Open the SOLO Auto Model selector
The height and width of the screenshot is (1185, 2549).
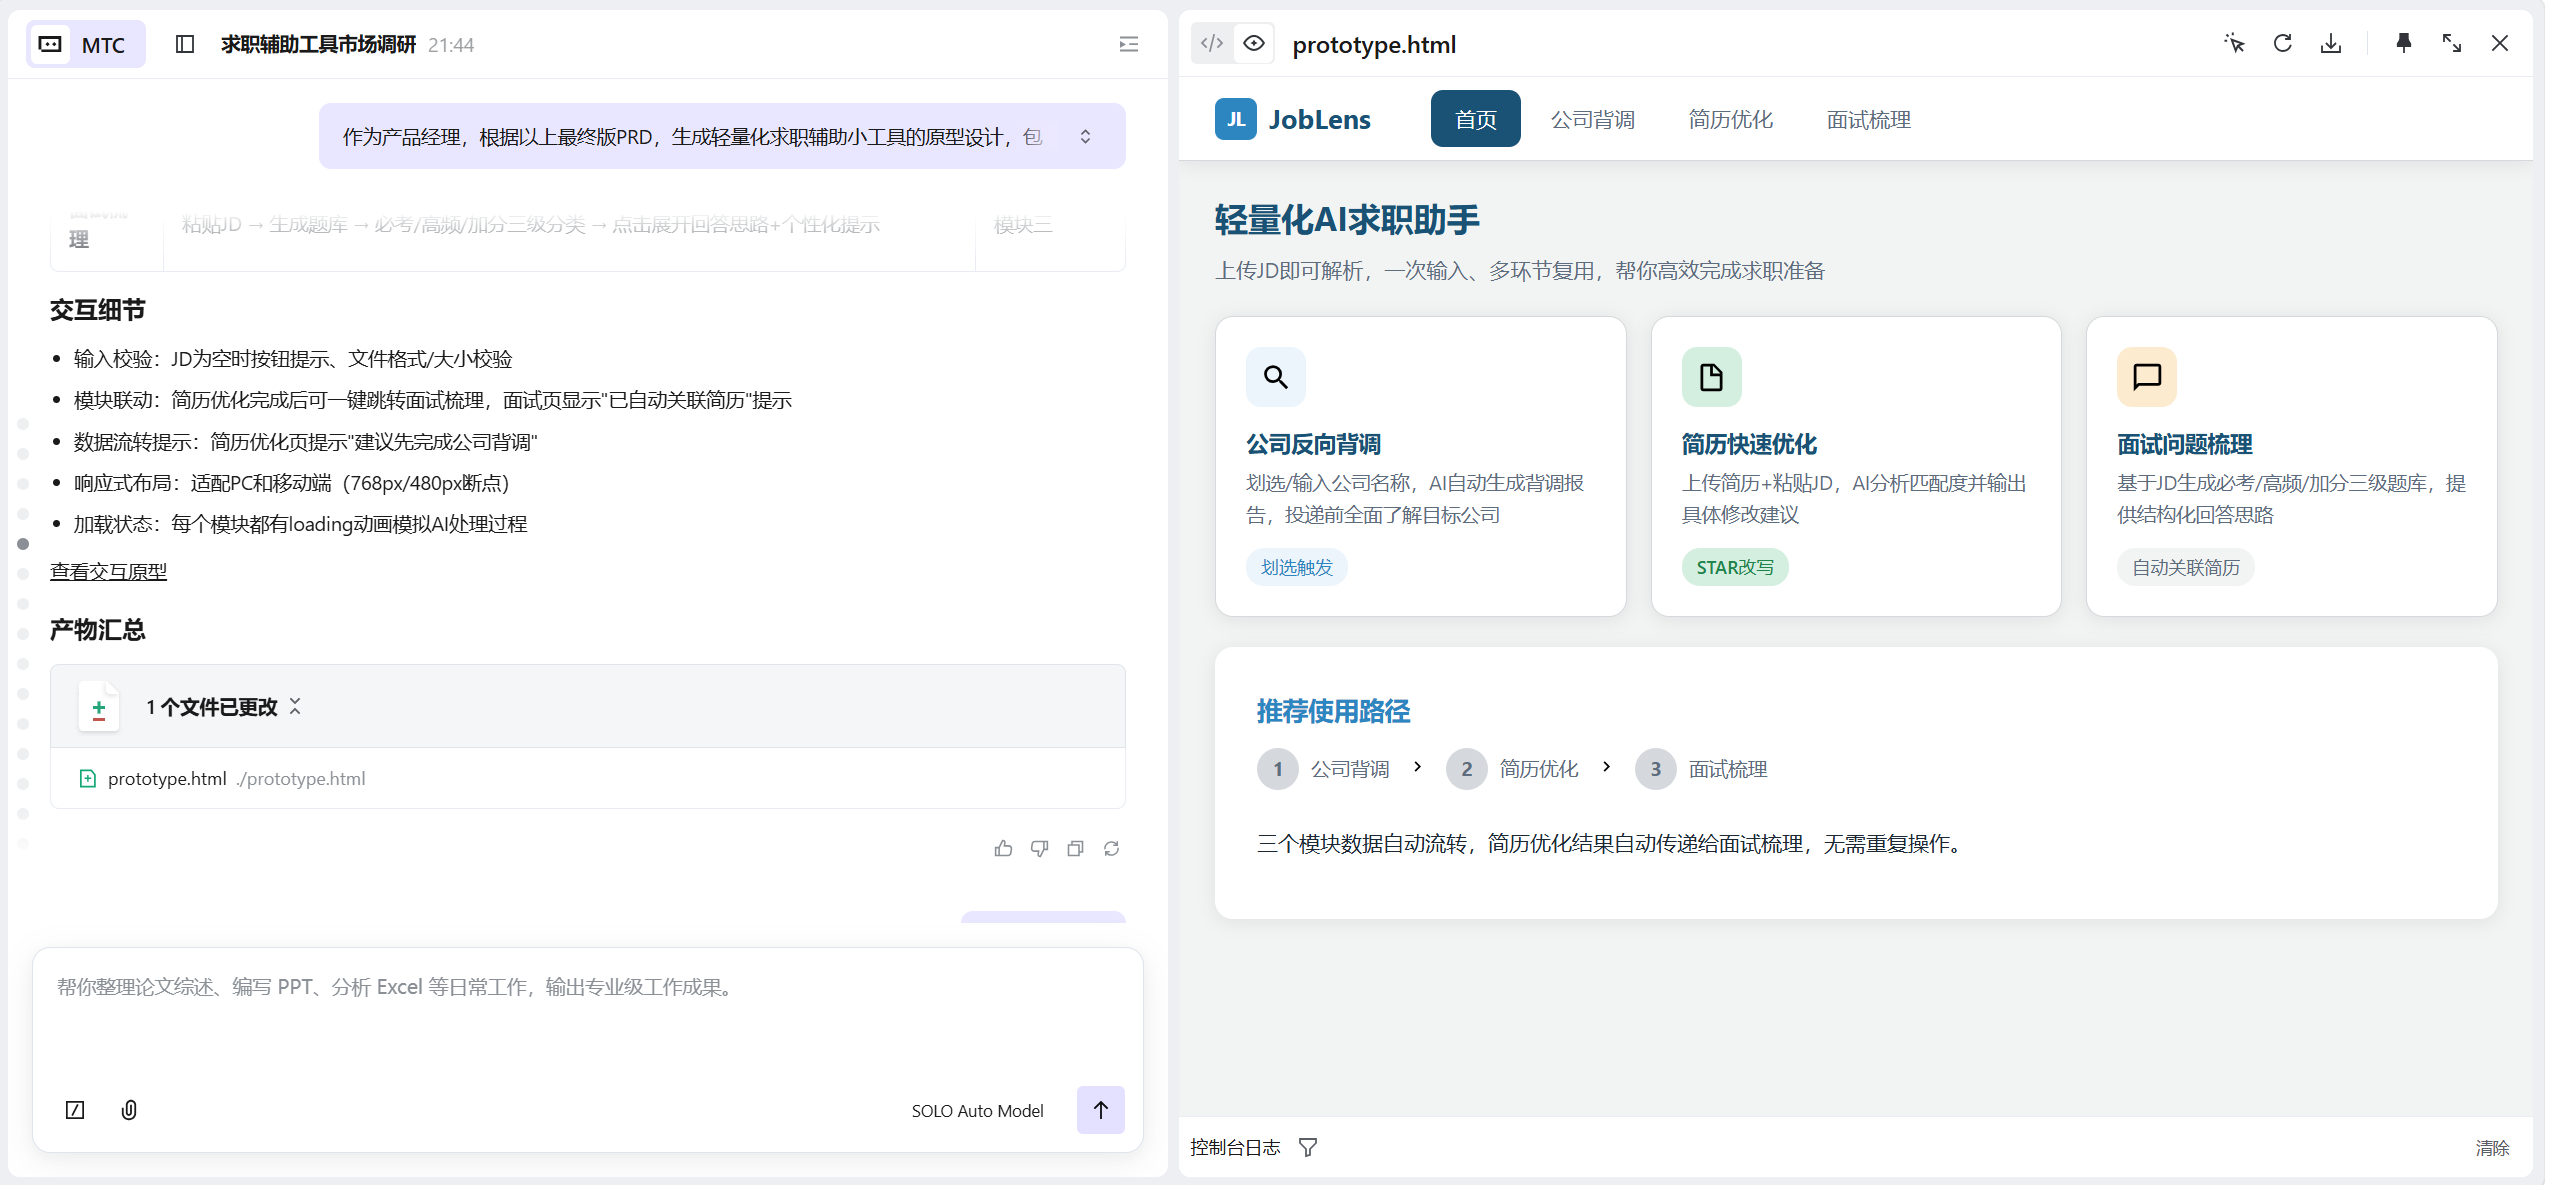(976, 1110)
